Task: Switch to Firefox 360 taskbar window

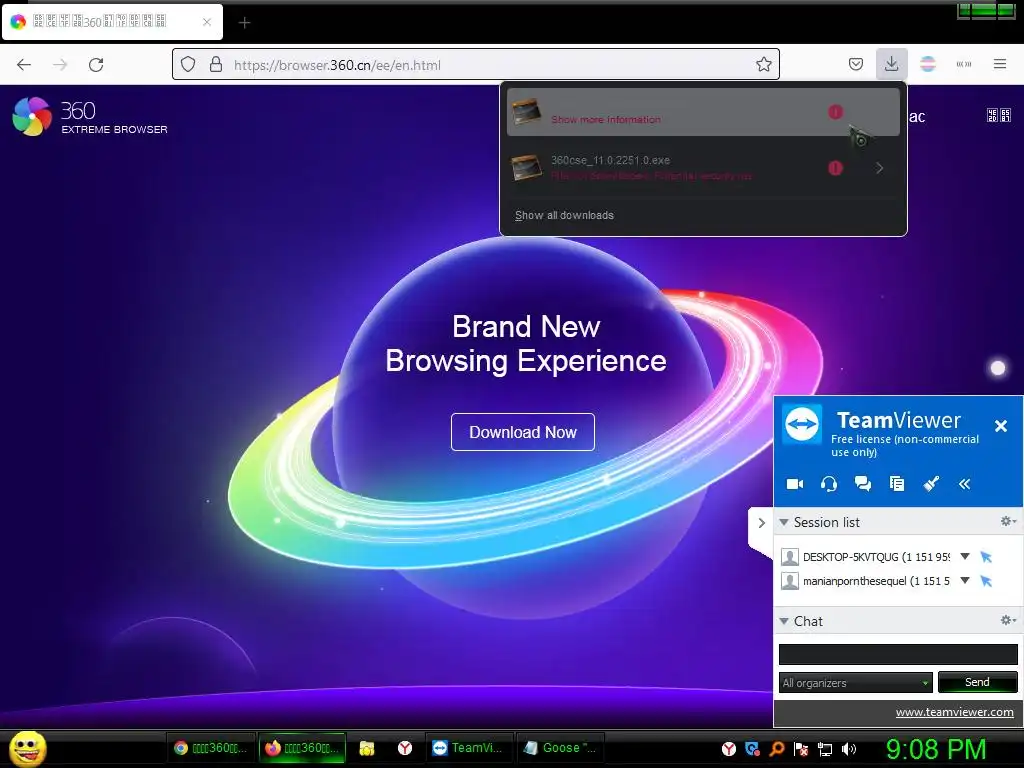Action: pyautogui.click(x=302, y=748)
